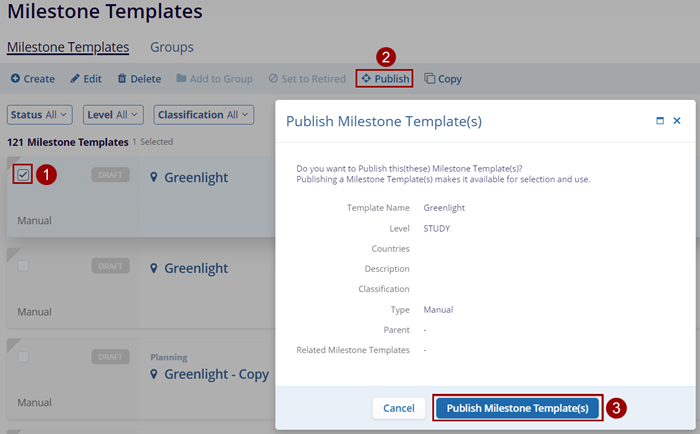Open the Level filter dropdown

point(113,115)
